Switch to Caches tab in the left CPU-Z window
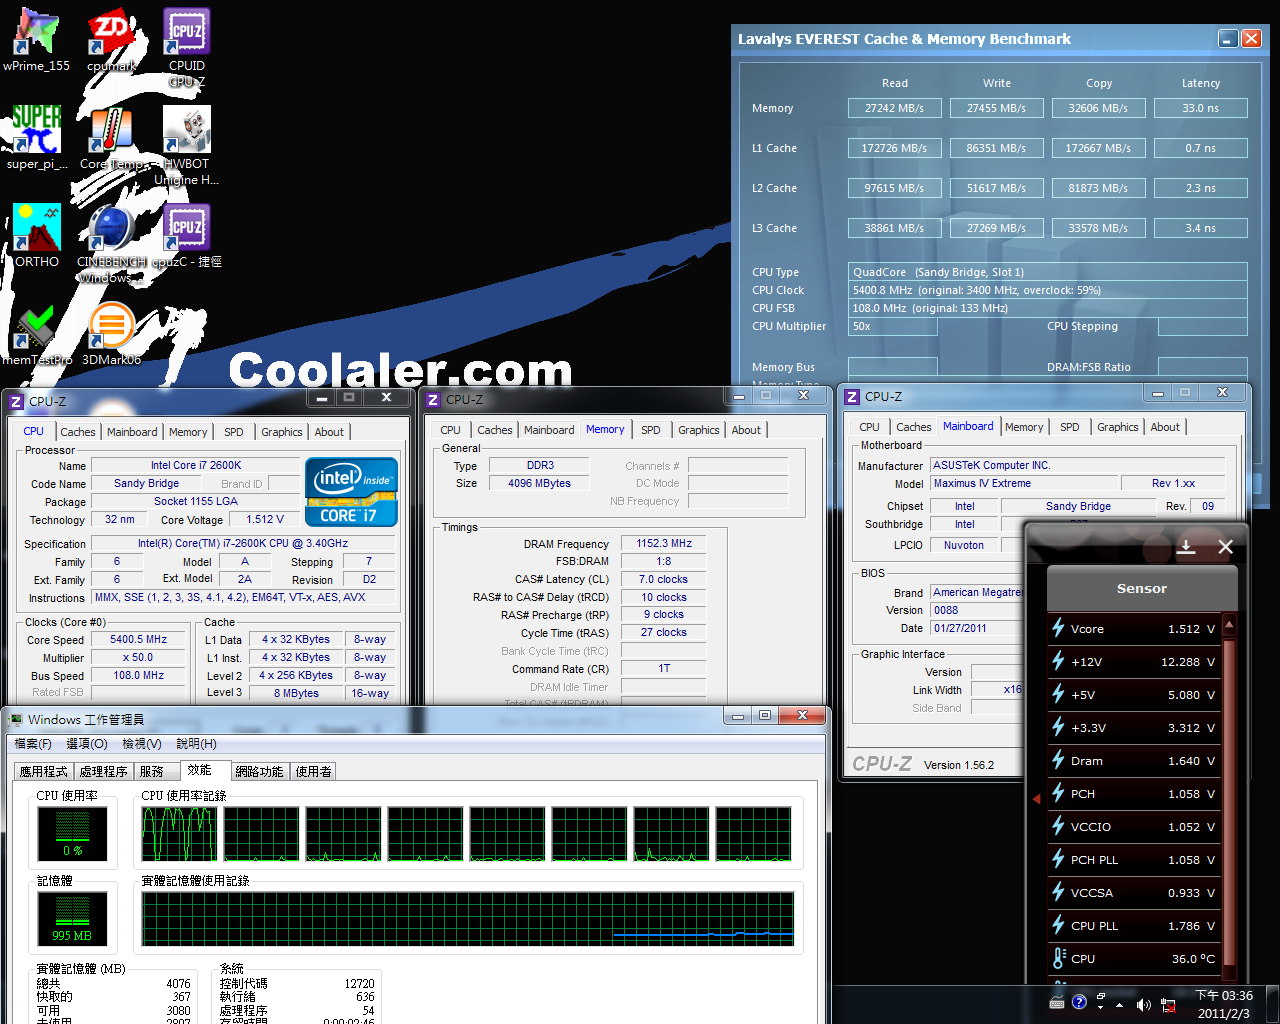Viewport: 1280px width, 1024px height. 78,432
